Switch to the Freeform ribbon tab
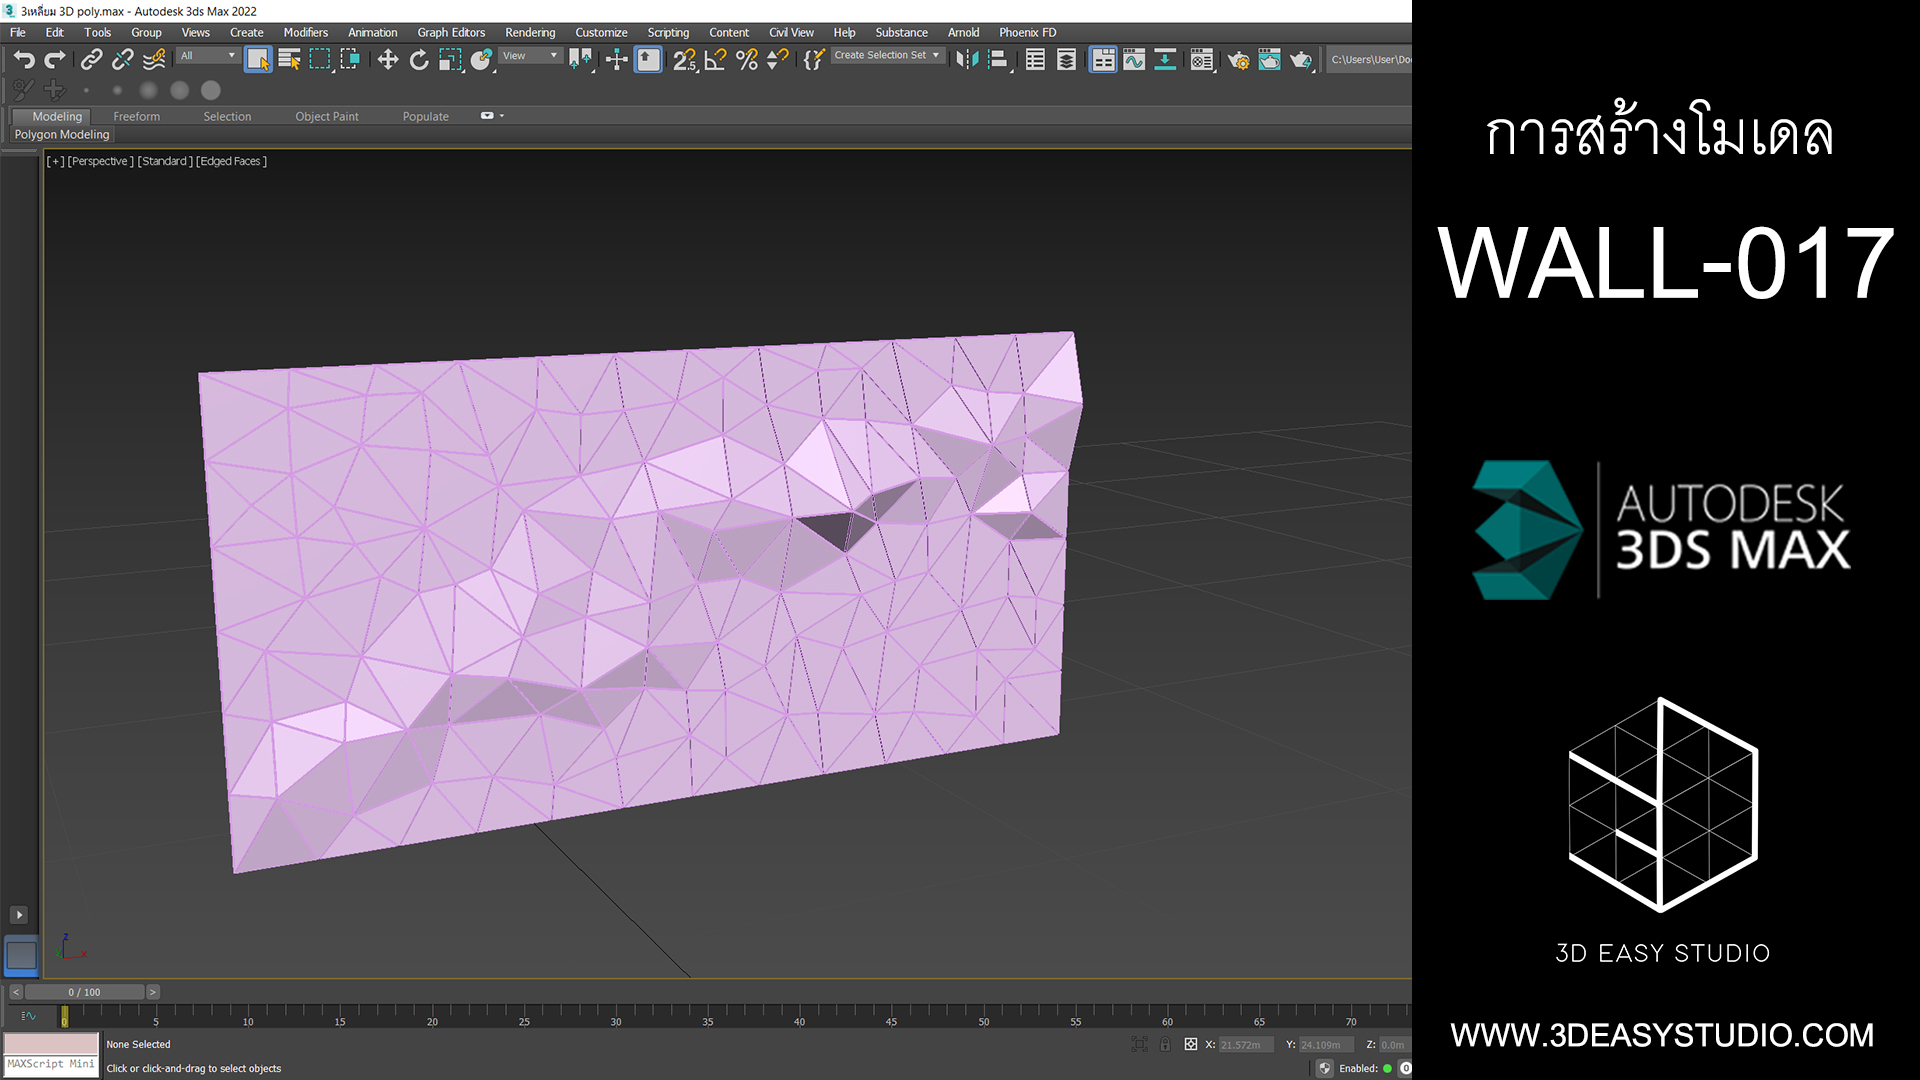1920x1080 pixels. 136,116
